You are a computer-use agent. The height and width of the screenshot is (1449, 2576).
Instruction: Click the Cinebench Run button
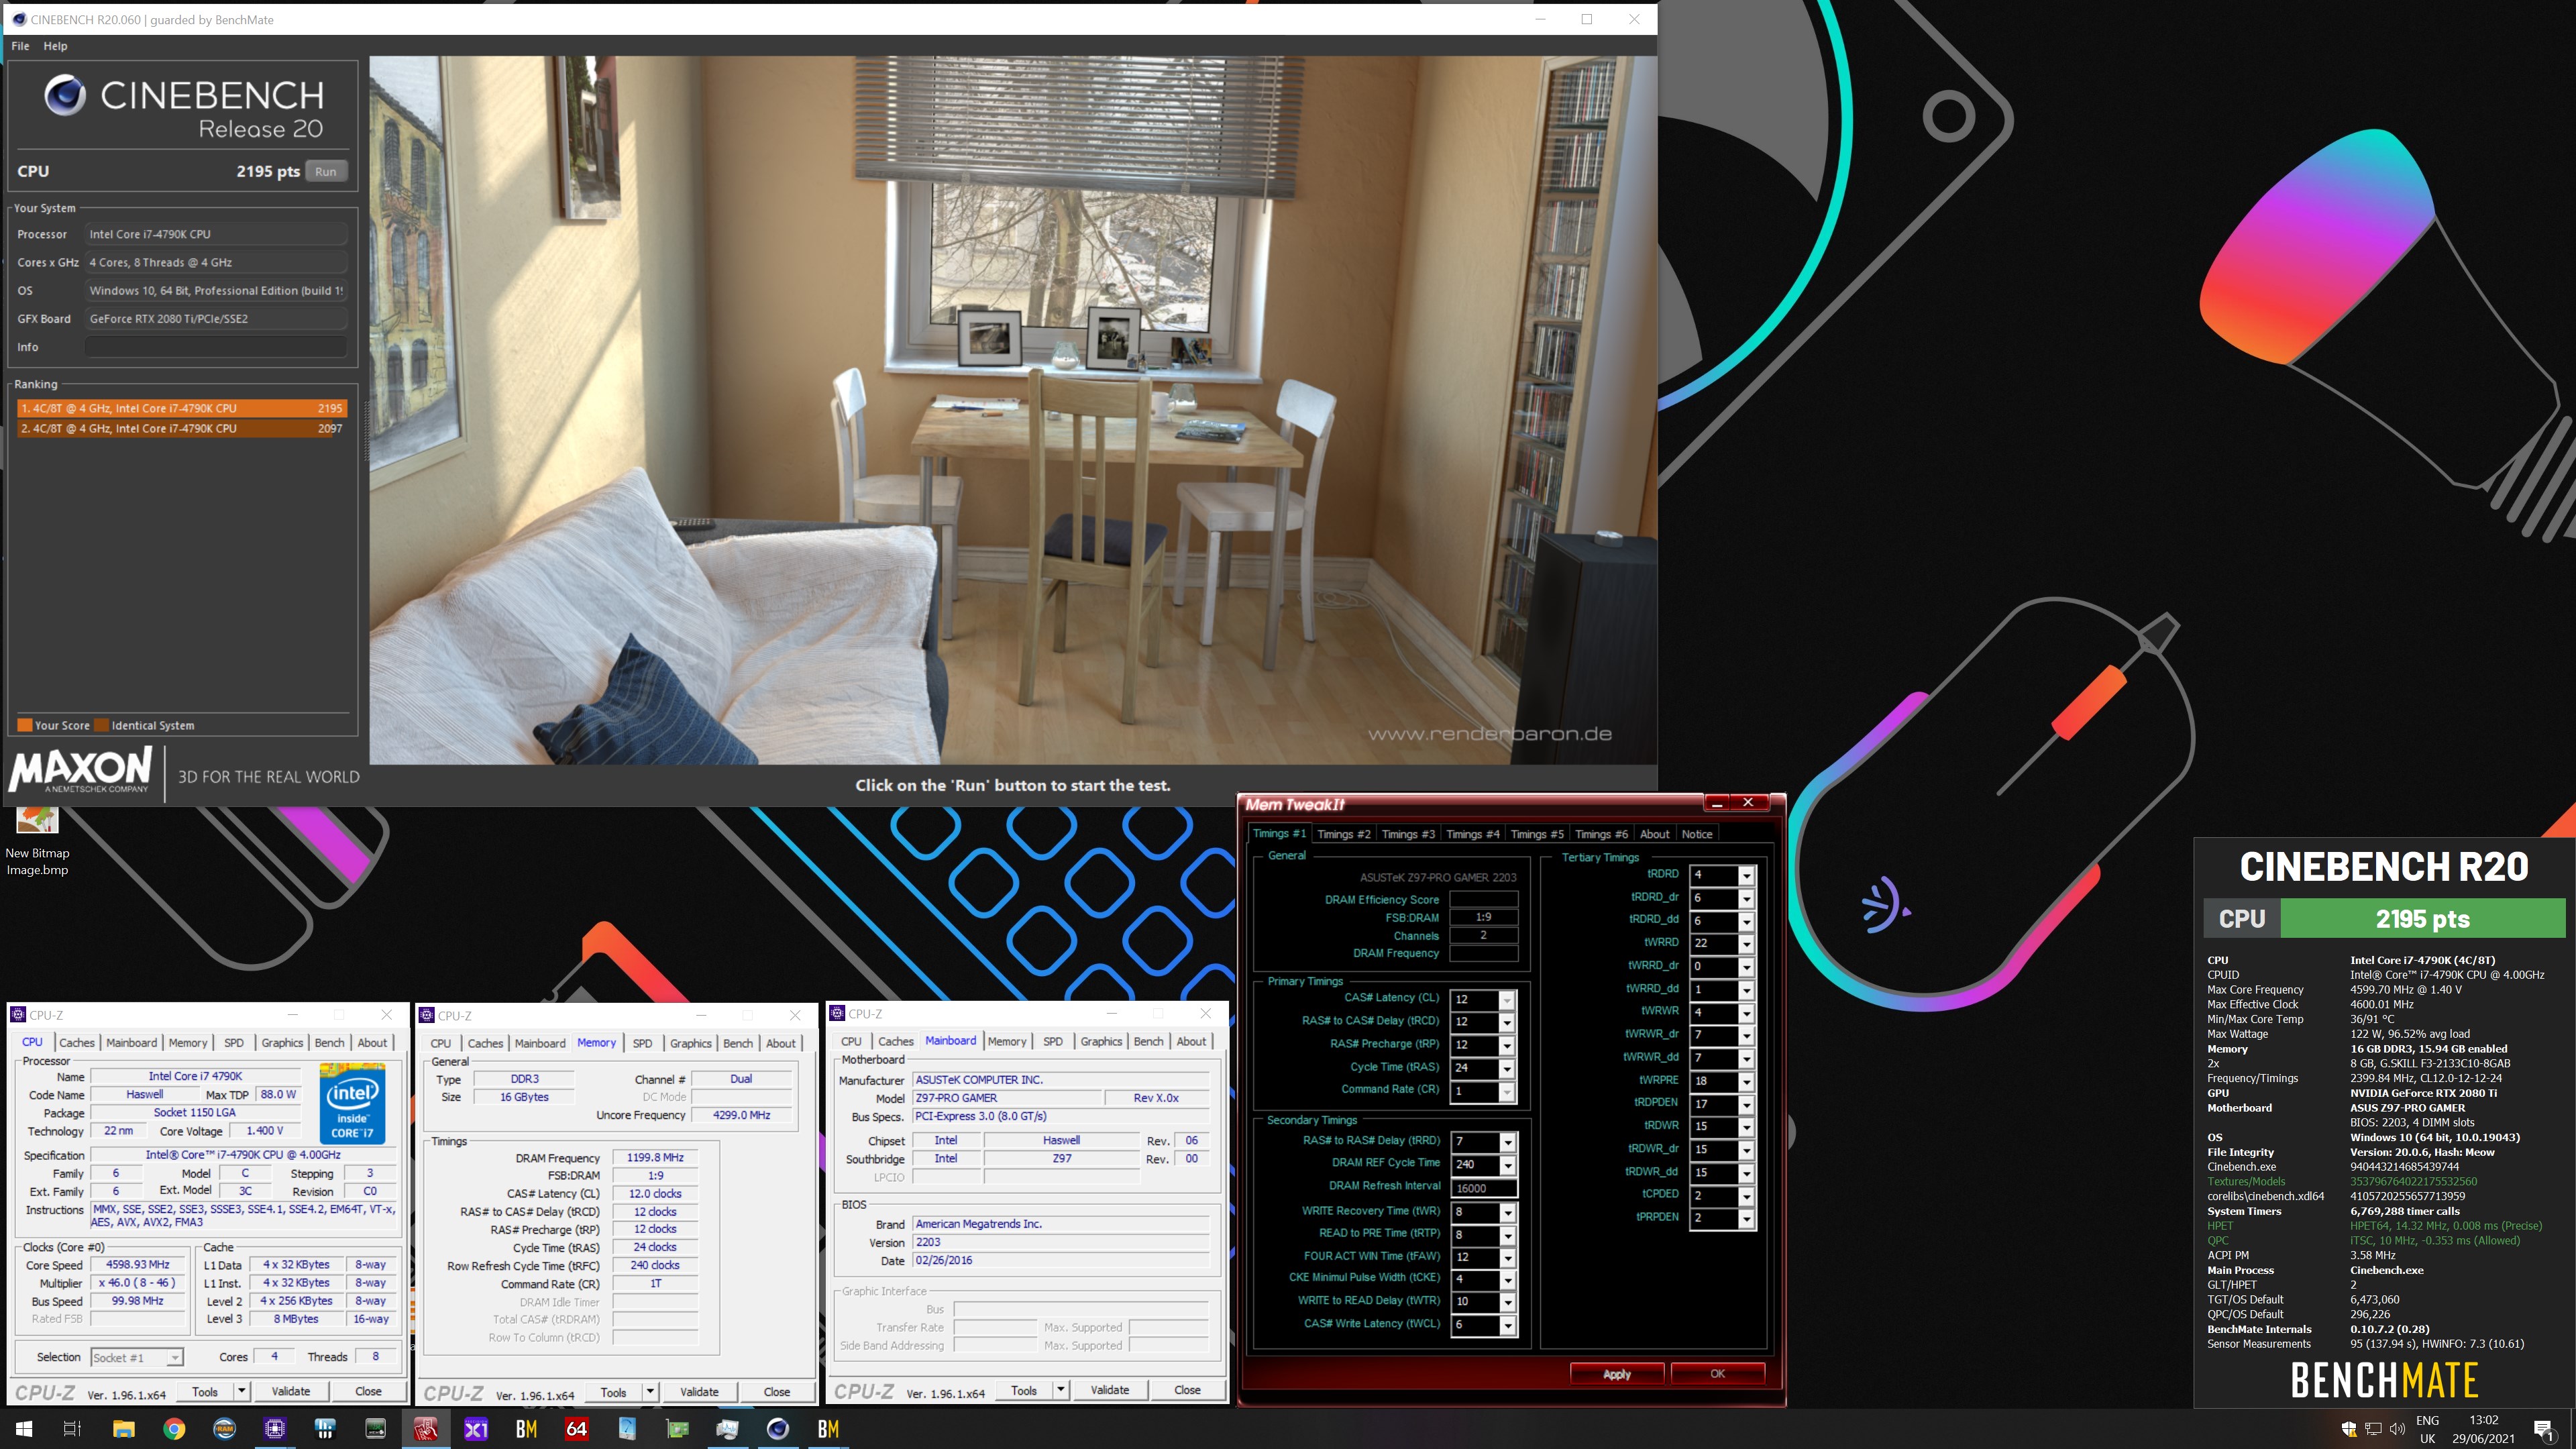pos(326,171)
